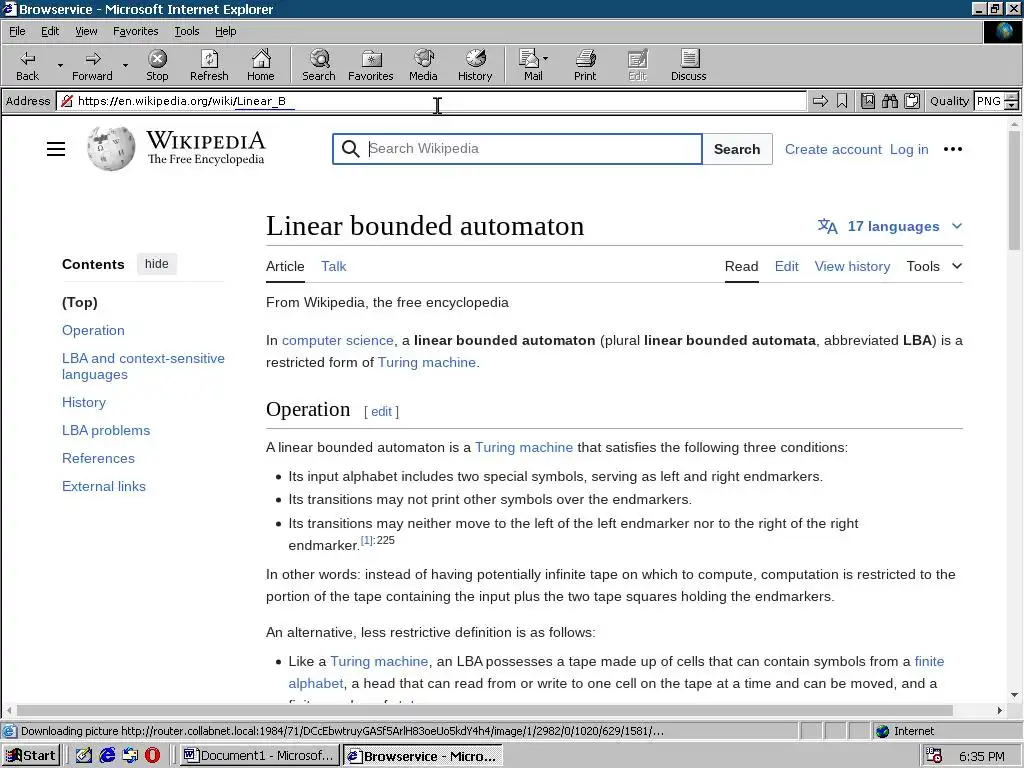Click the vertical scrollbar down arrow
The width and height of the screenshot is (1024, 768).
click(x=1015, y=695)
